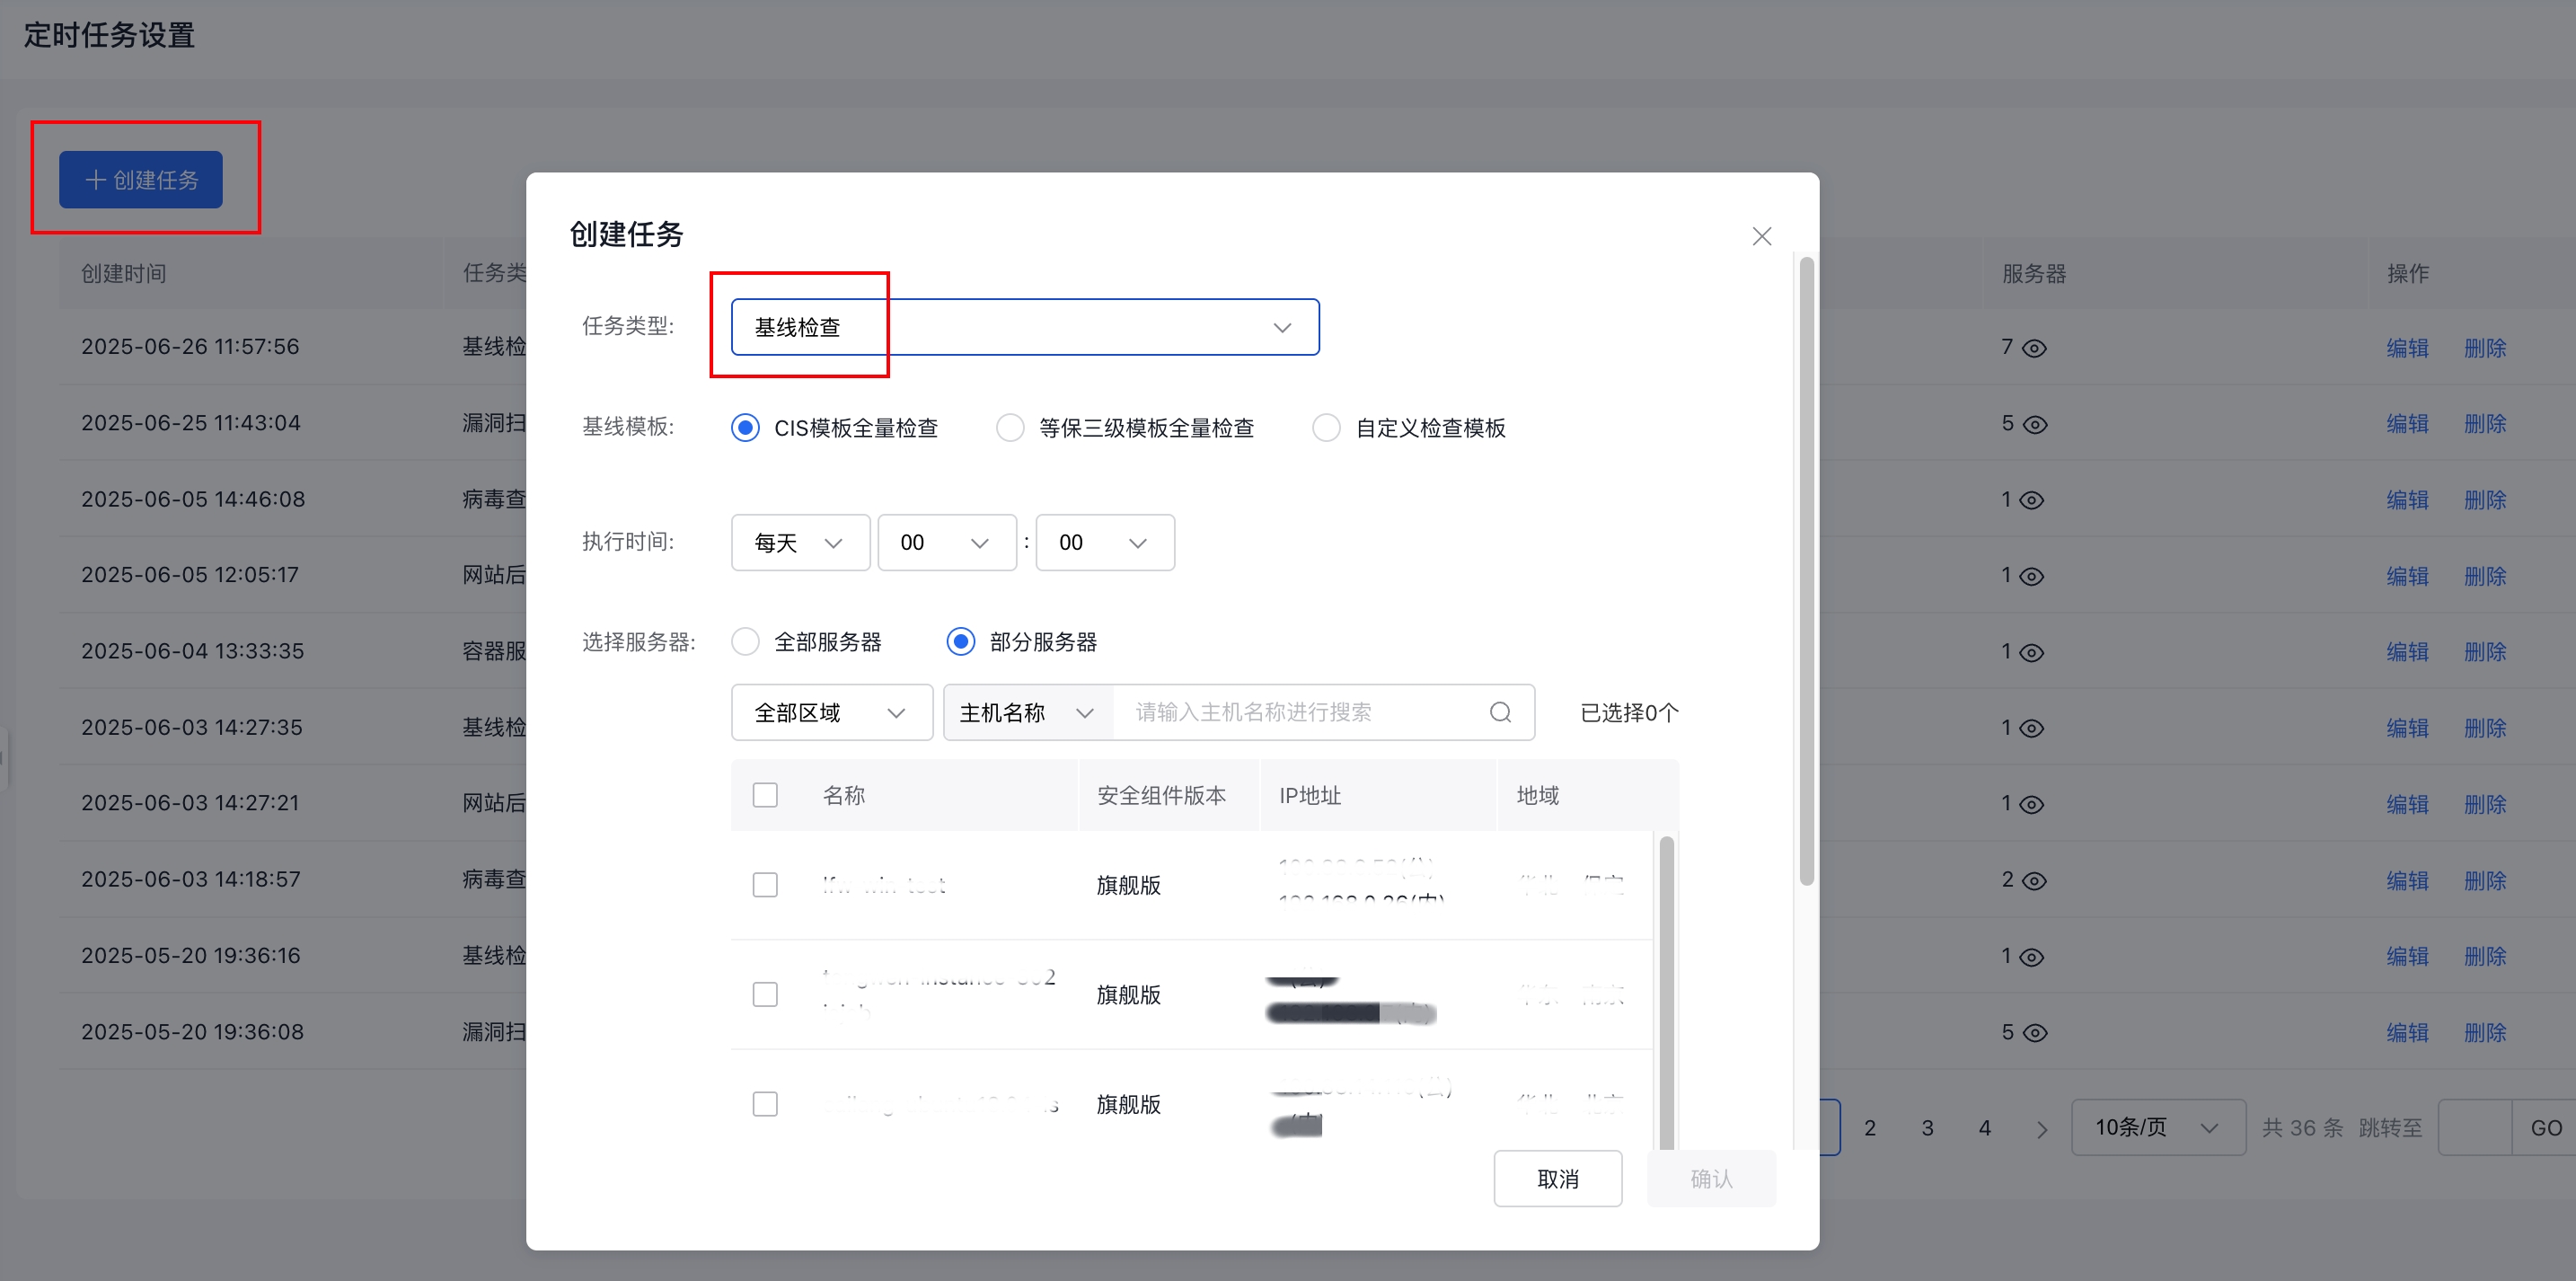Go to page 2 in pagination

point(1870,1128)
